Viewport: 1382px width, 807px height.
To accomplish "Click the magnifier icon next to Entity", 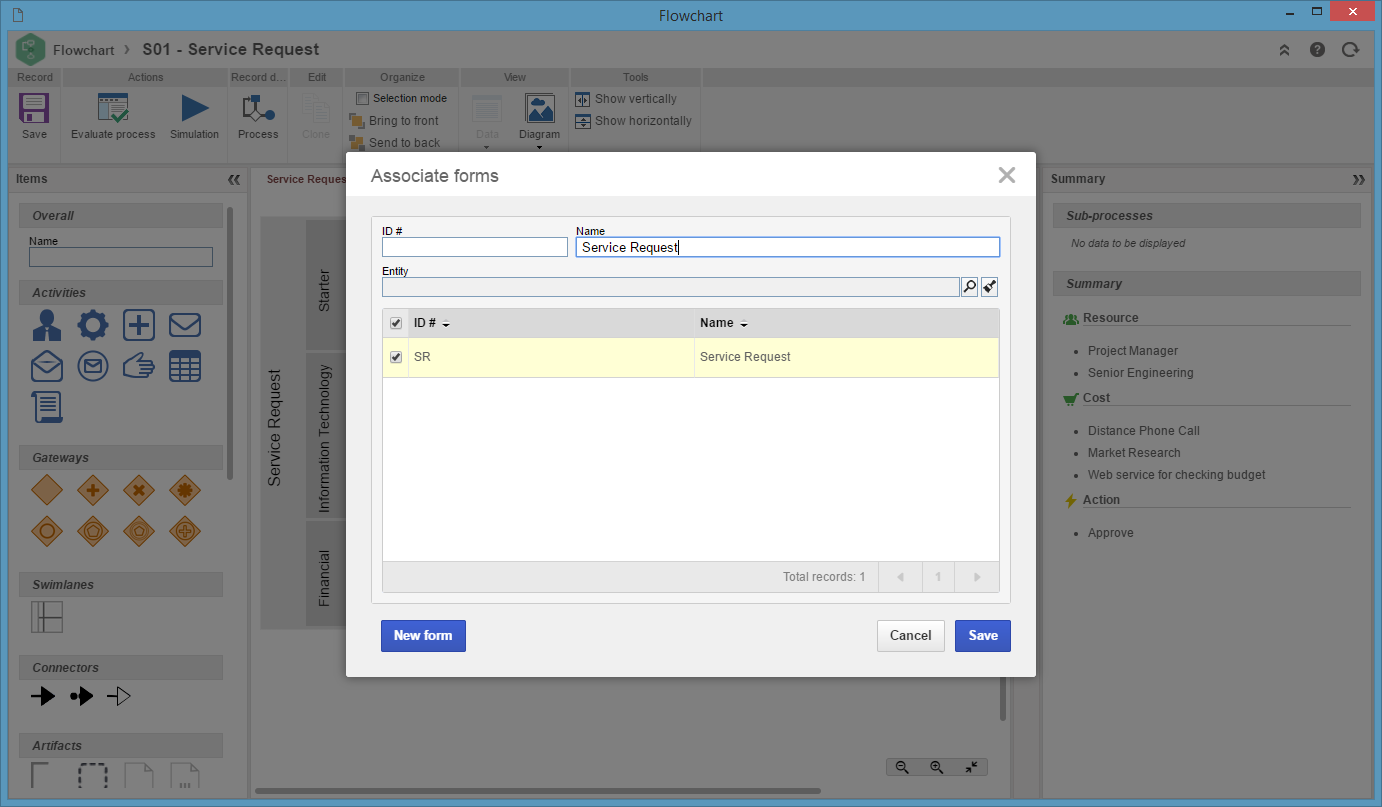I will (x=969, y=287).
